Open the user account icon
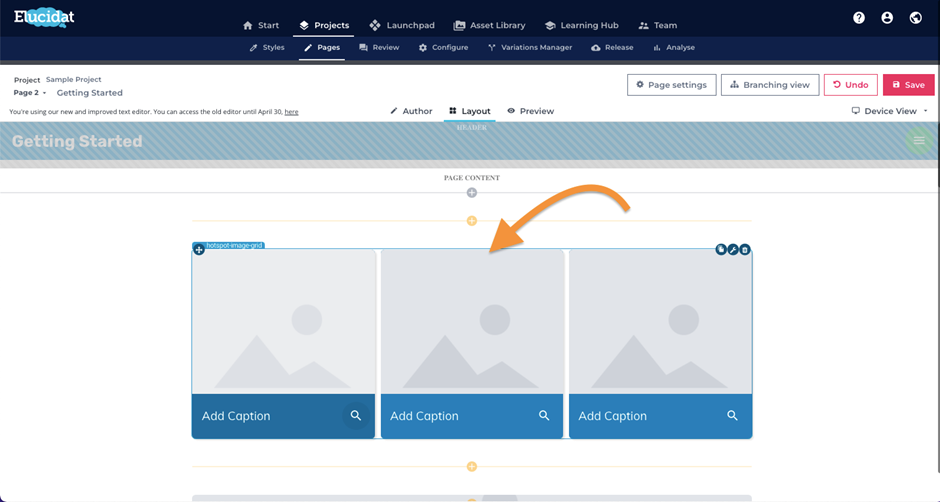The height and width of the screenshot is (502, 940). pos(887,18)
